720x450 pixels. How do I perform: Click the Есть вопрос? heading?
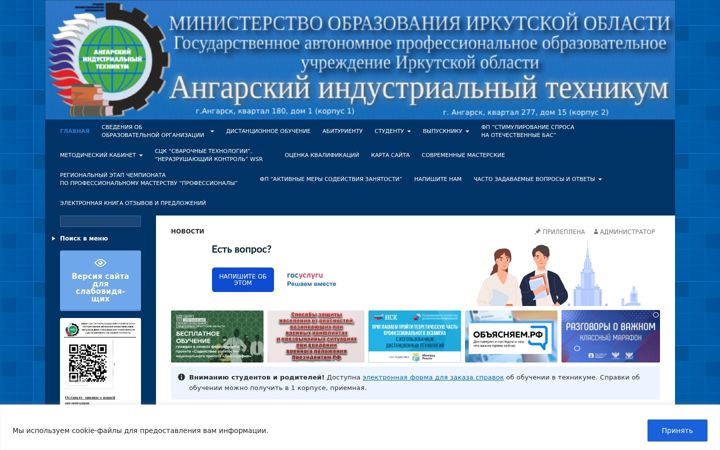point(242,249)
